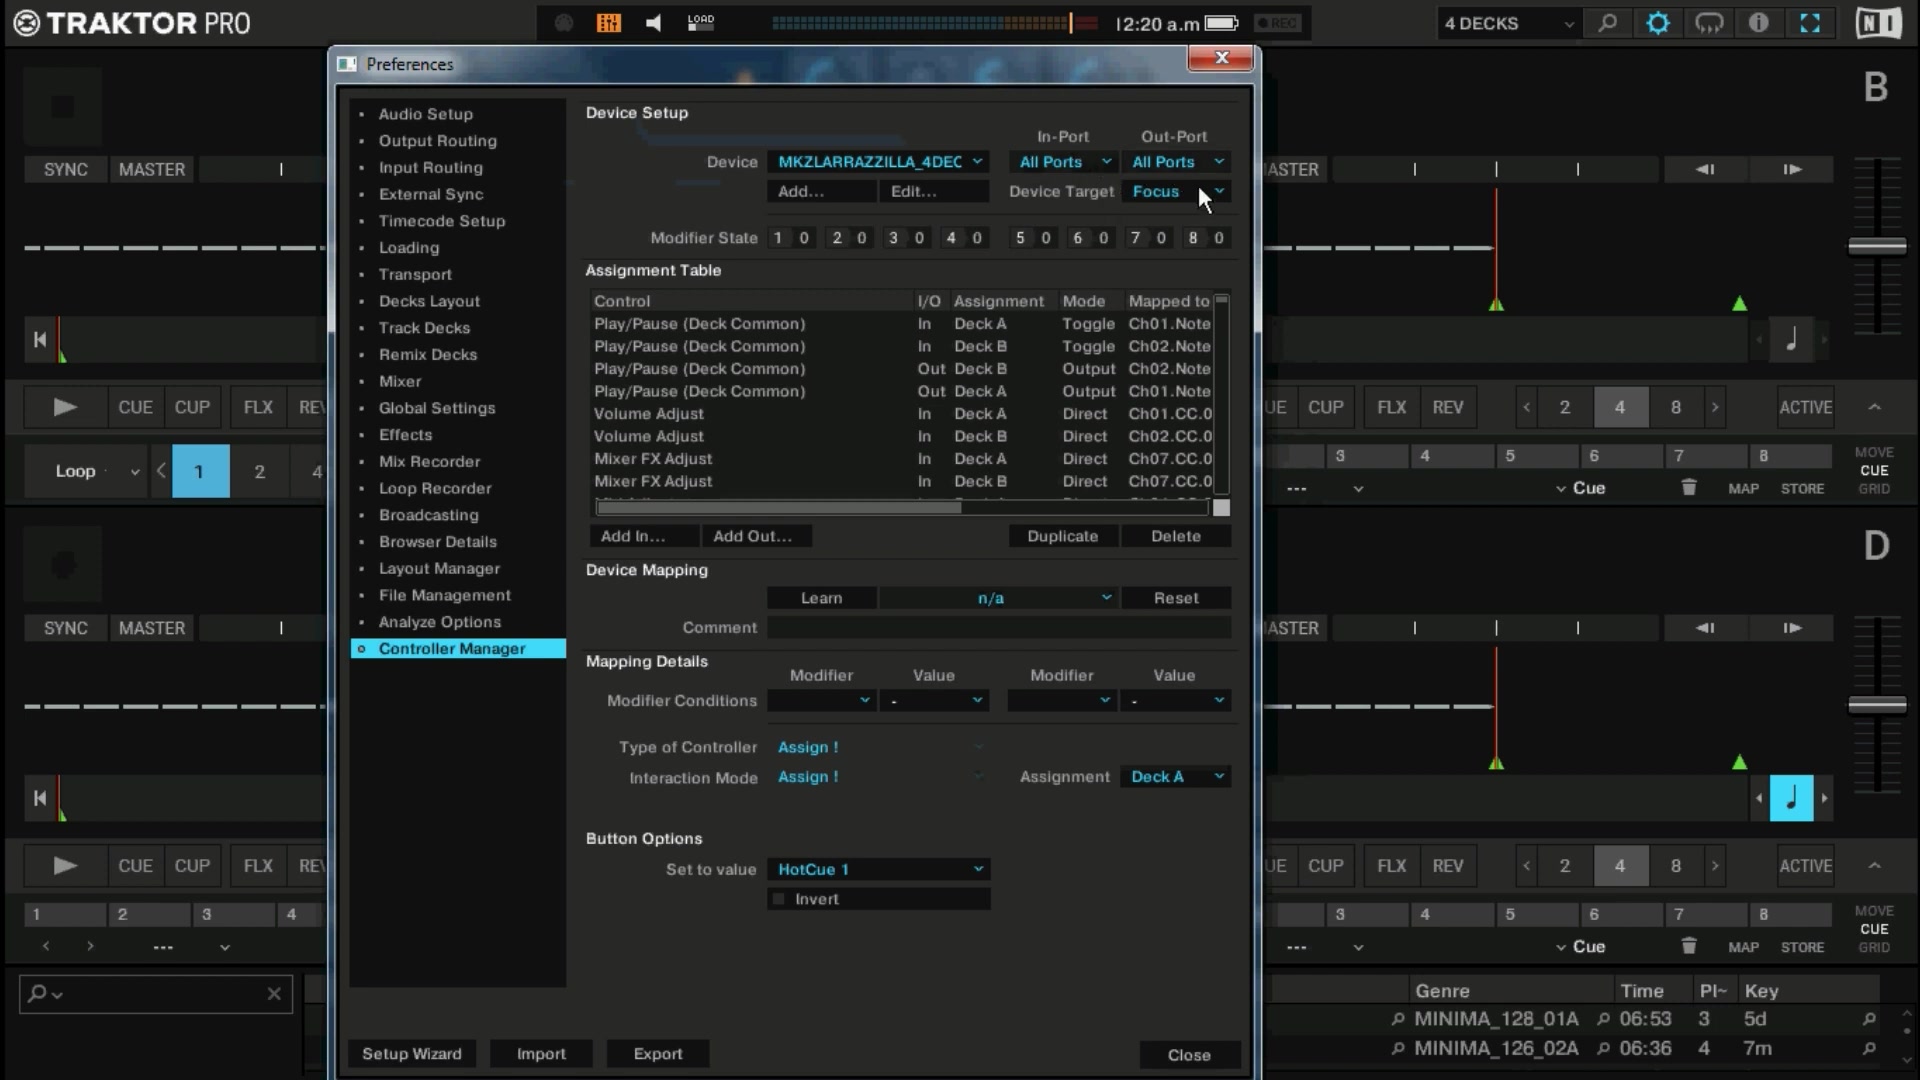This screenshot has width=1920, height=1080.
Task: Click the Deck B volume fader
Action: coord(1877,246)
